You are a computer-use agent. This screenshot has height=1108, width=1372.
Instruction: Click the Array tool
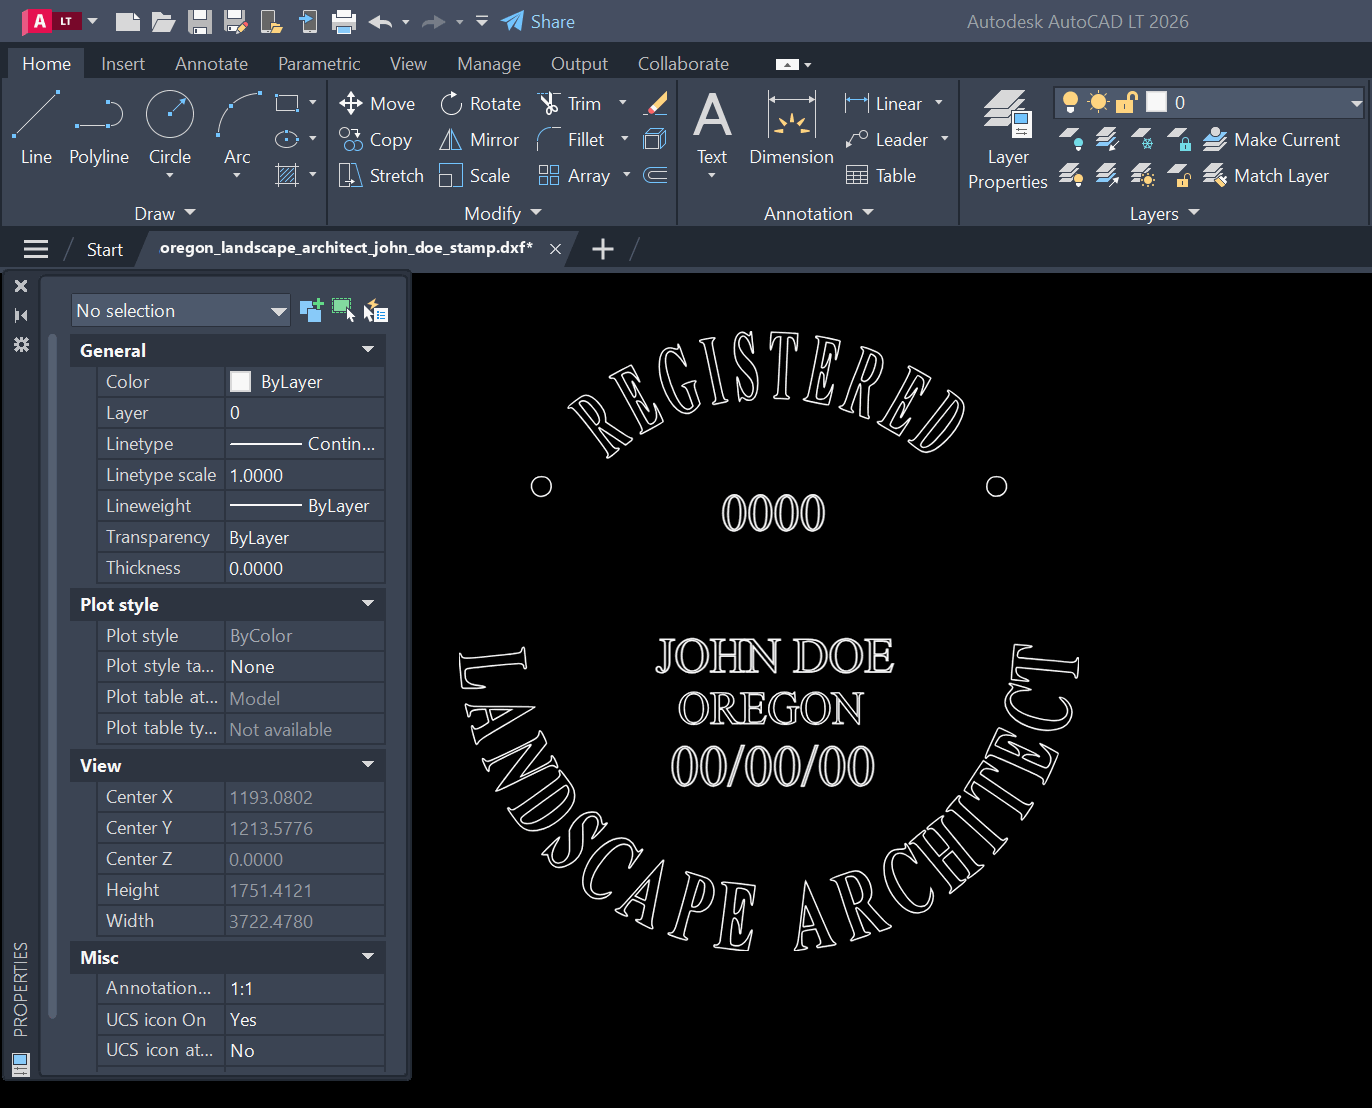(574, 176)
